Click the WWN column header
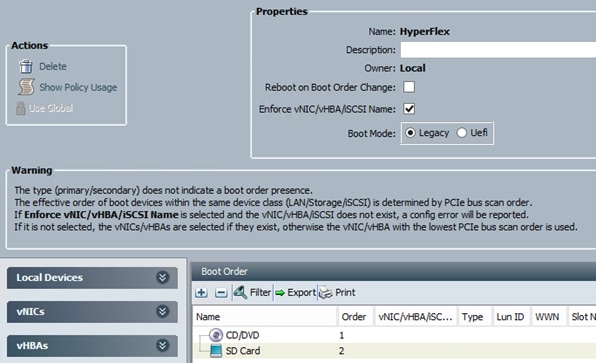The width and height of the screenshot is (596, 363). (x=549, y=317)
